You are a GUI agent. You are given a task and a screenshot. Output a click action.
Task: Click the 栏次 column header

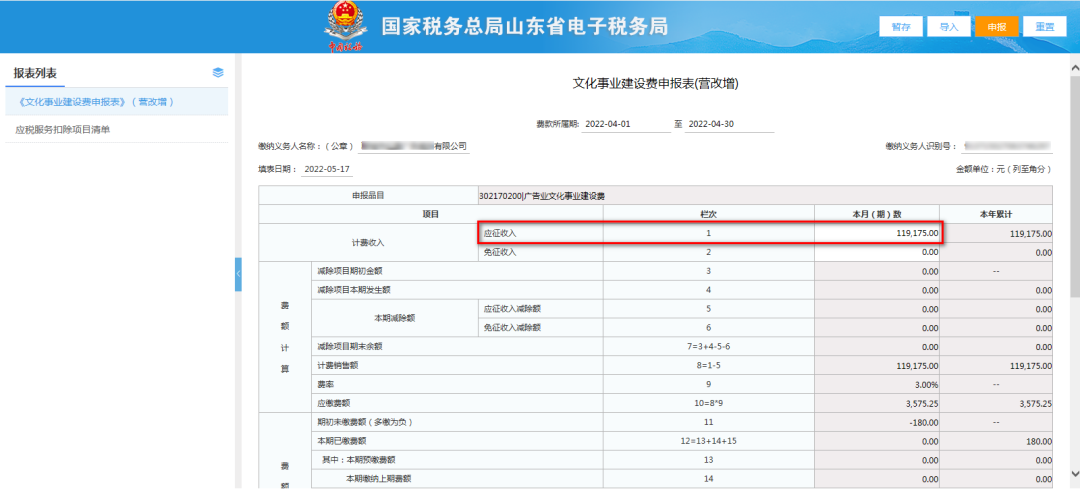point(709,214)
